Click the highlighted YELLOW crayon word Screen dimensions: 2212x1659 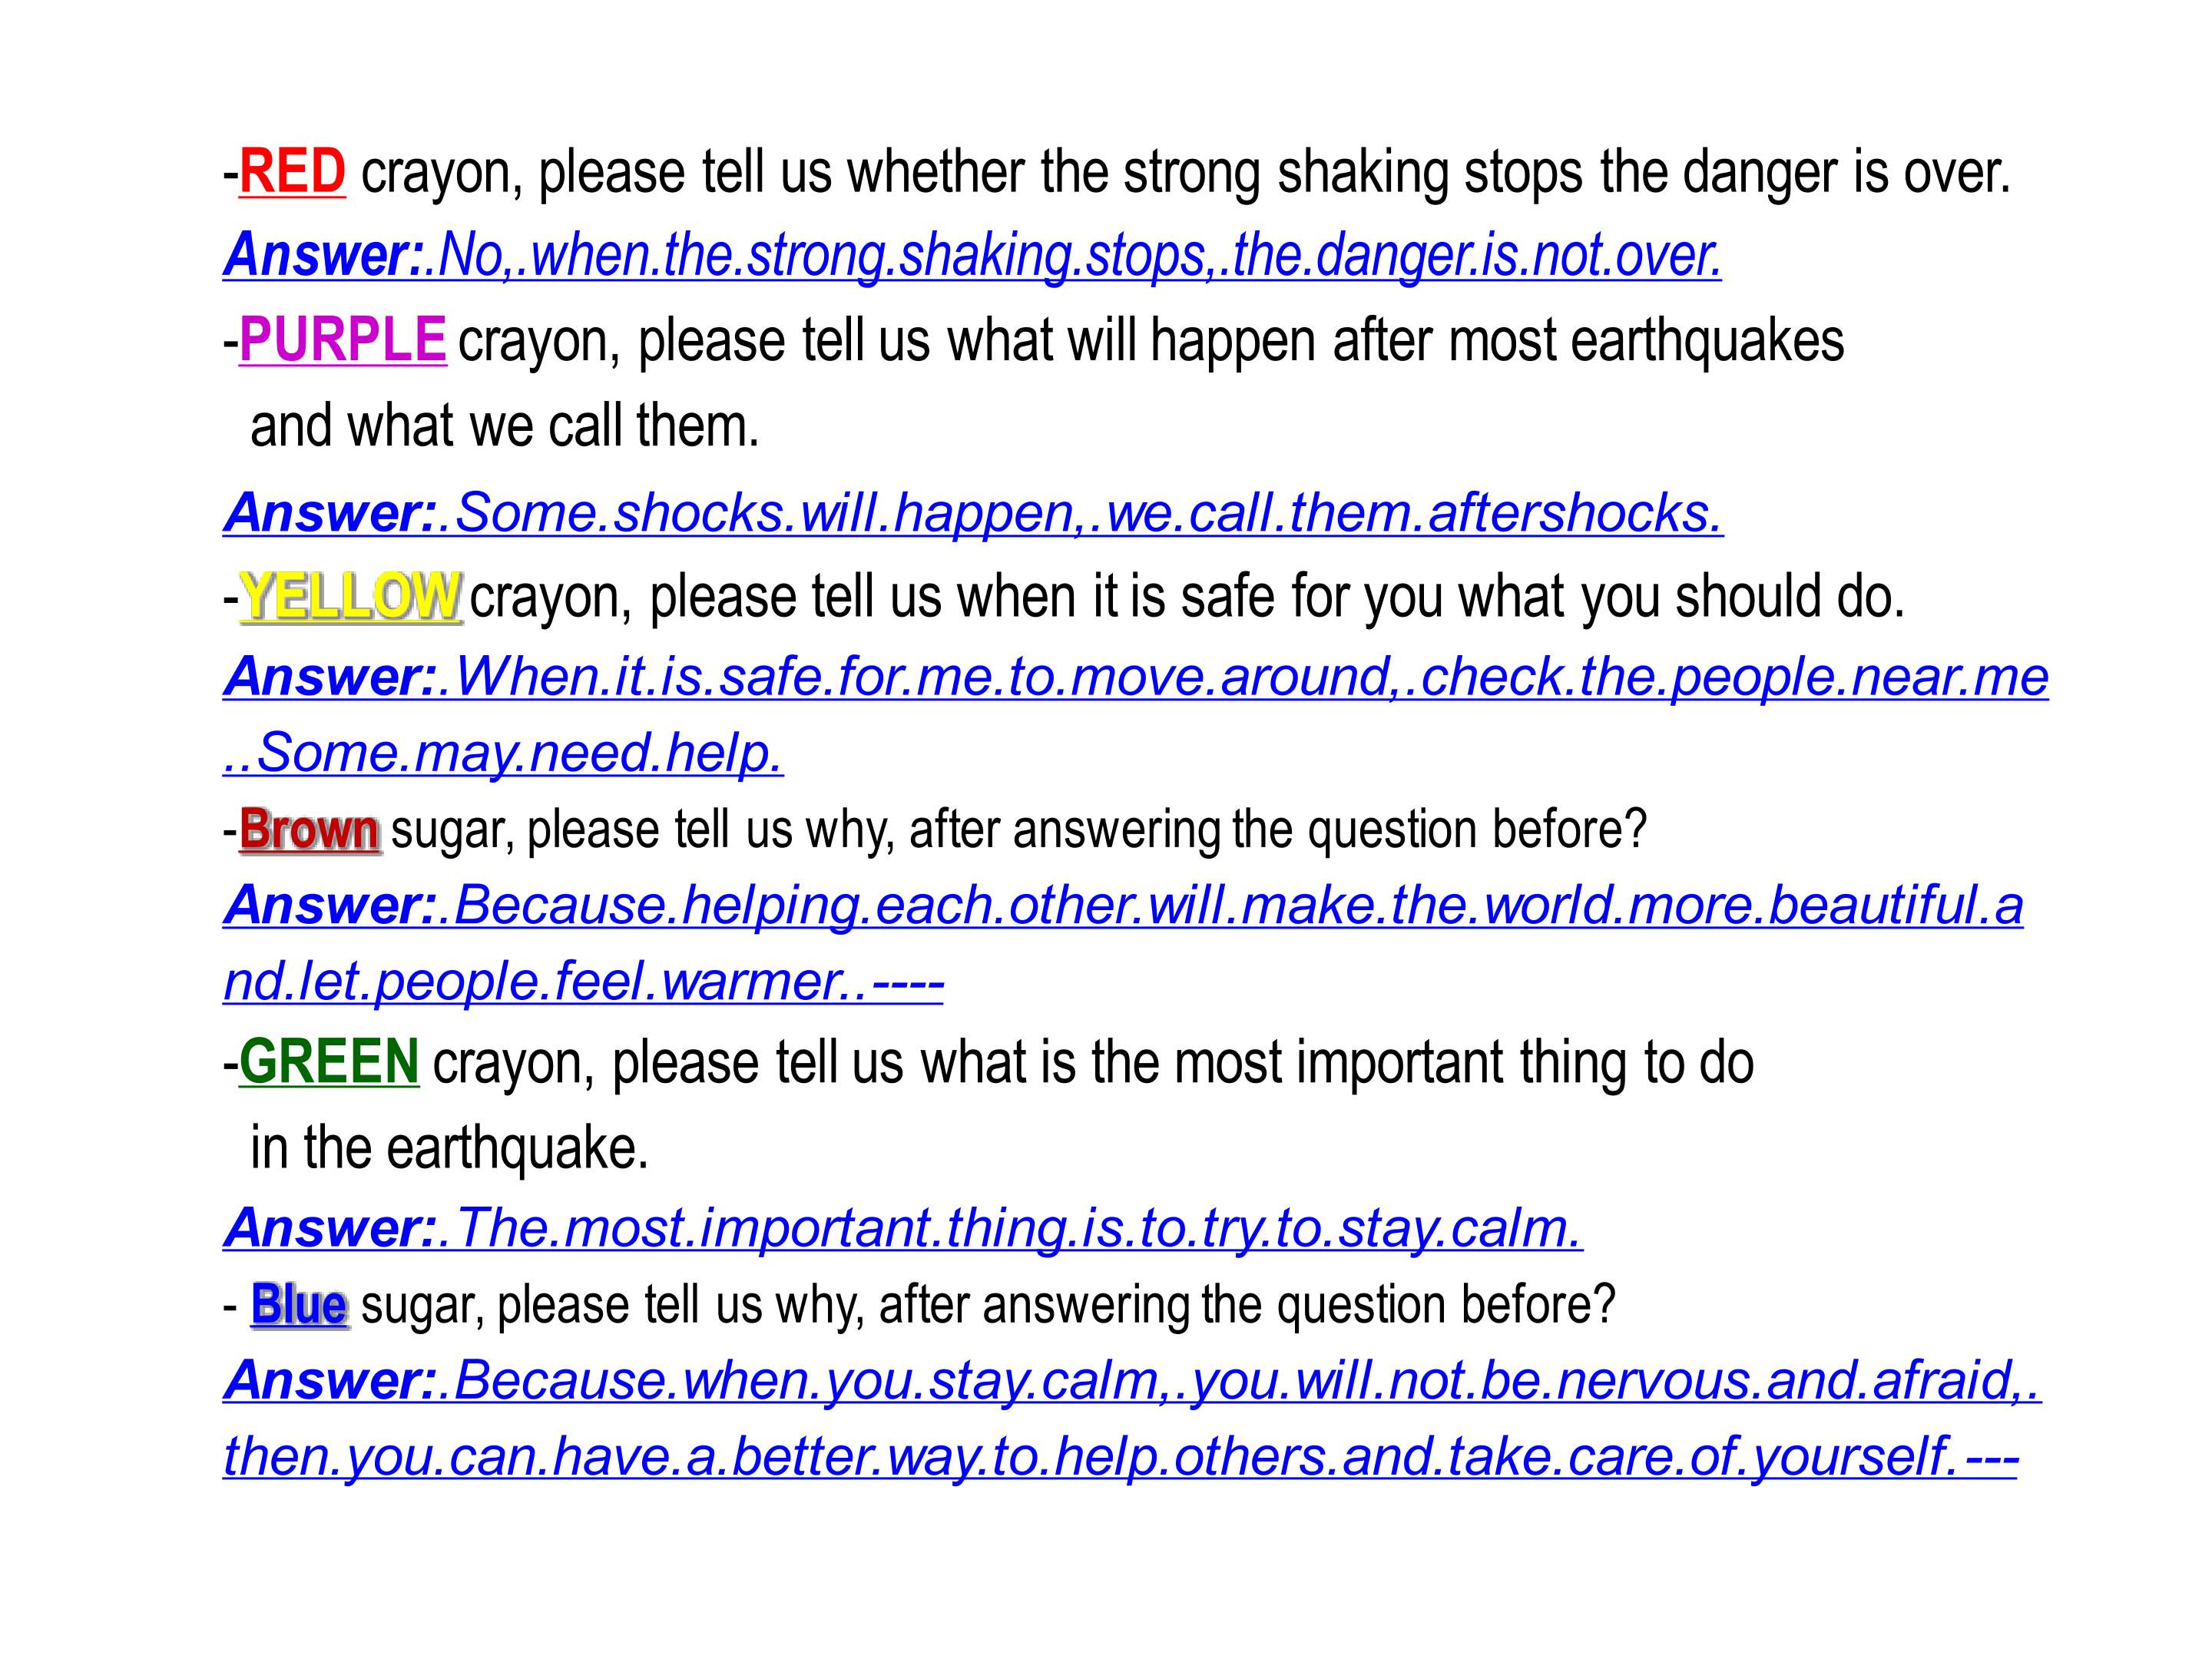pyautogui.click(x=351, y=597)
